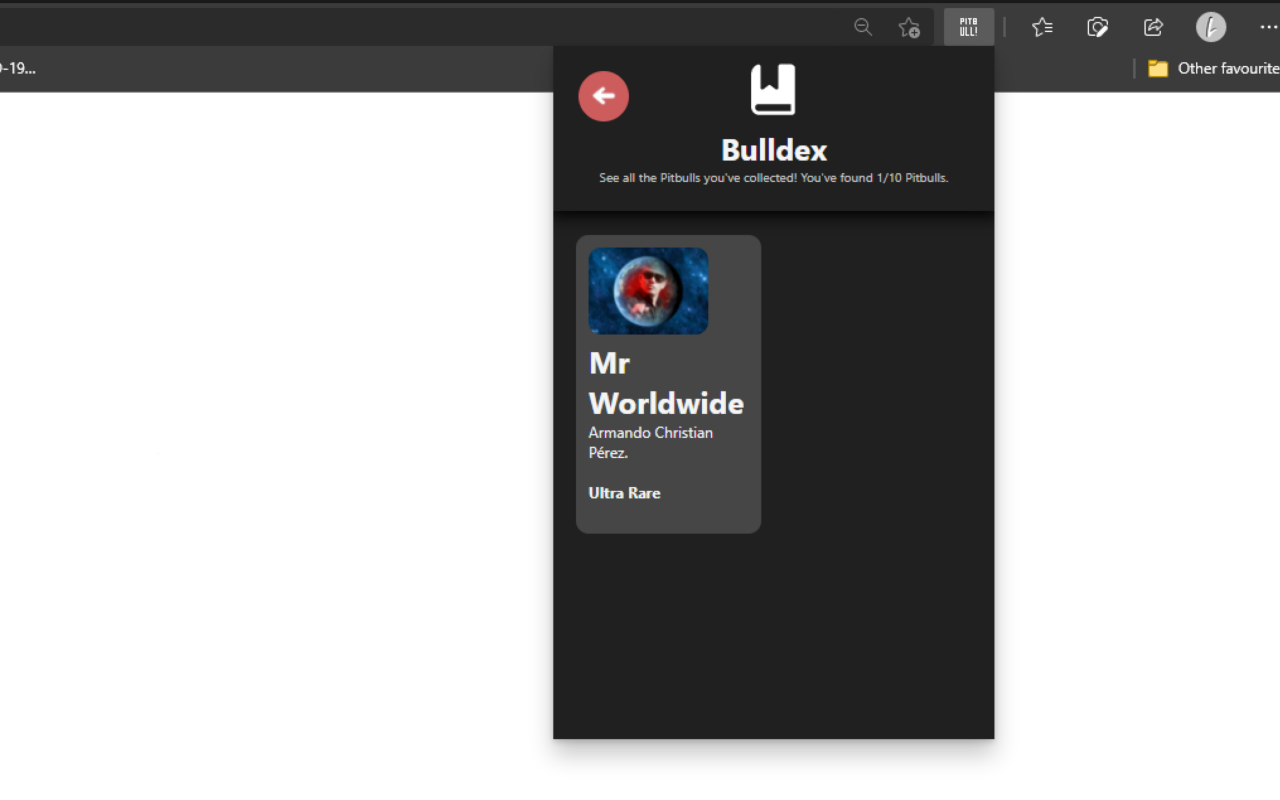1280x800 pixels.
Task: Click the found 1/10 Pitbulls subtitle
Action: click(773, 178)
